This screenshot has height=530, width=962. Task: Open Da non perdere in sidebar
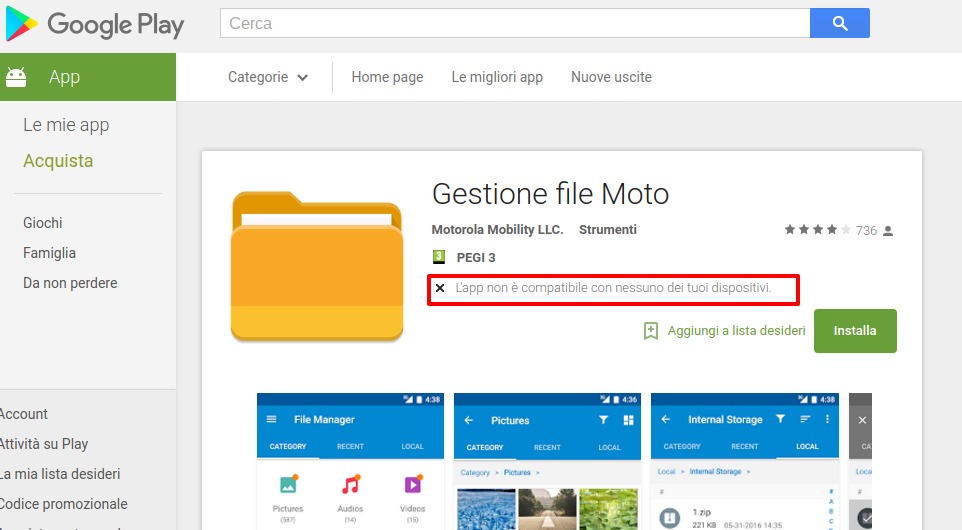[x=70, y=283]
